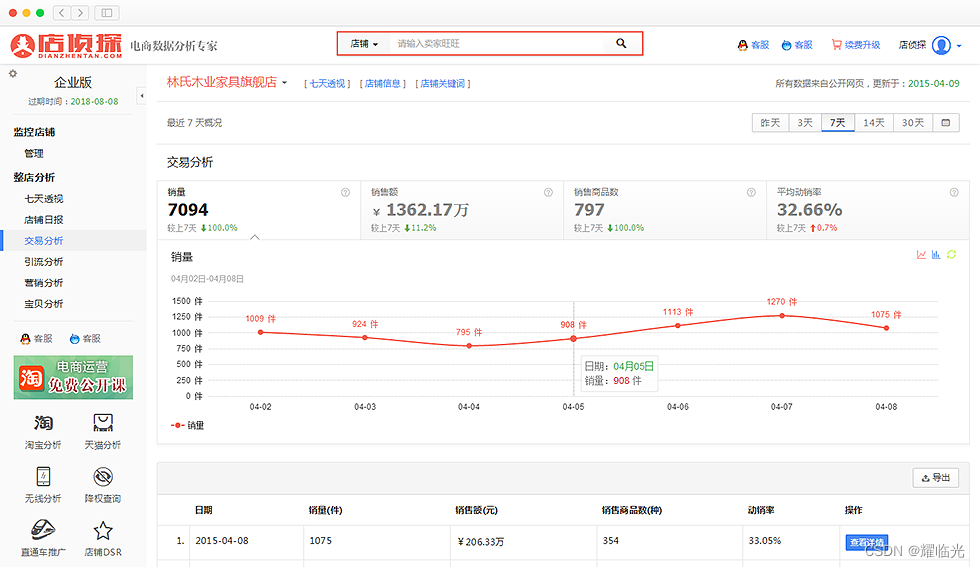Open 七天透视 in the sidebar

(44, 199)
